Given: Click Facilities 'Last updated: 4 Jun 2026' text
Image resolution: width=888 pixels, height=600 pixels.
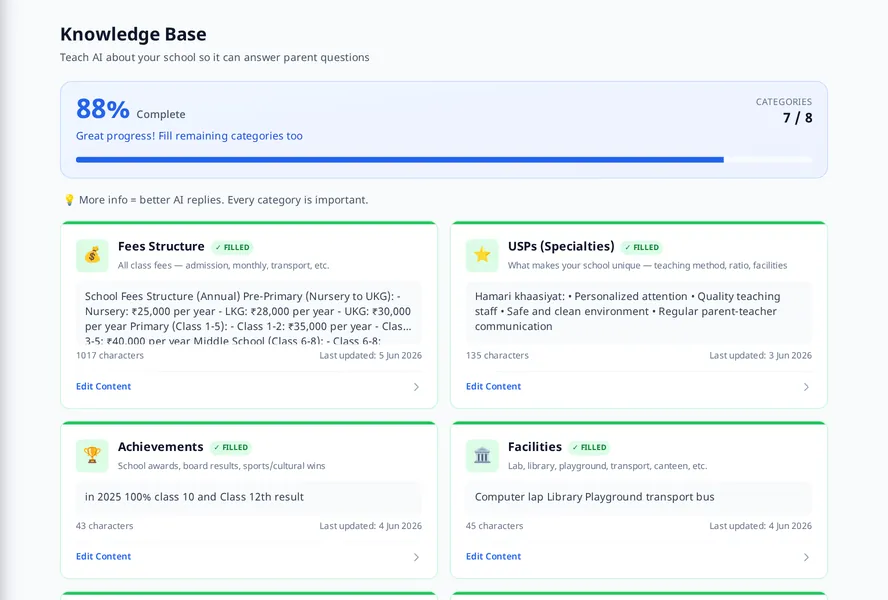Looking at the screenshot, I should point(761,526).
